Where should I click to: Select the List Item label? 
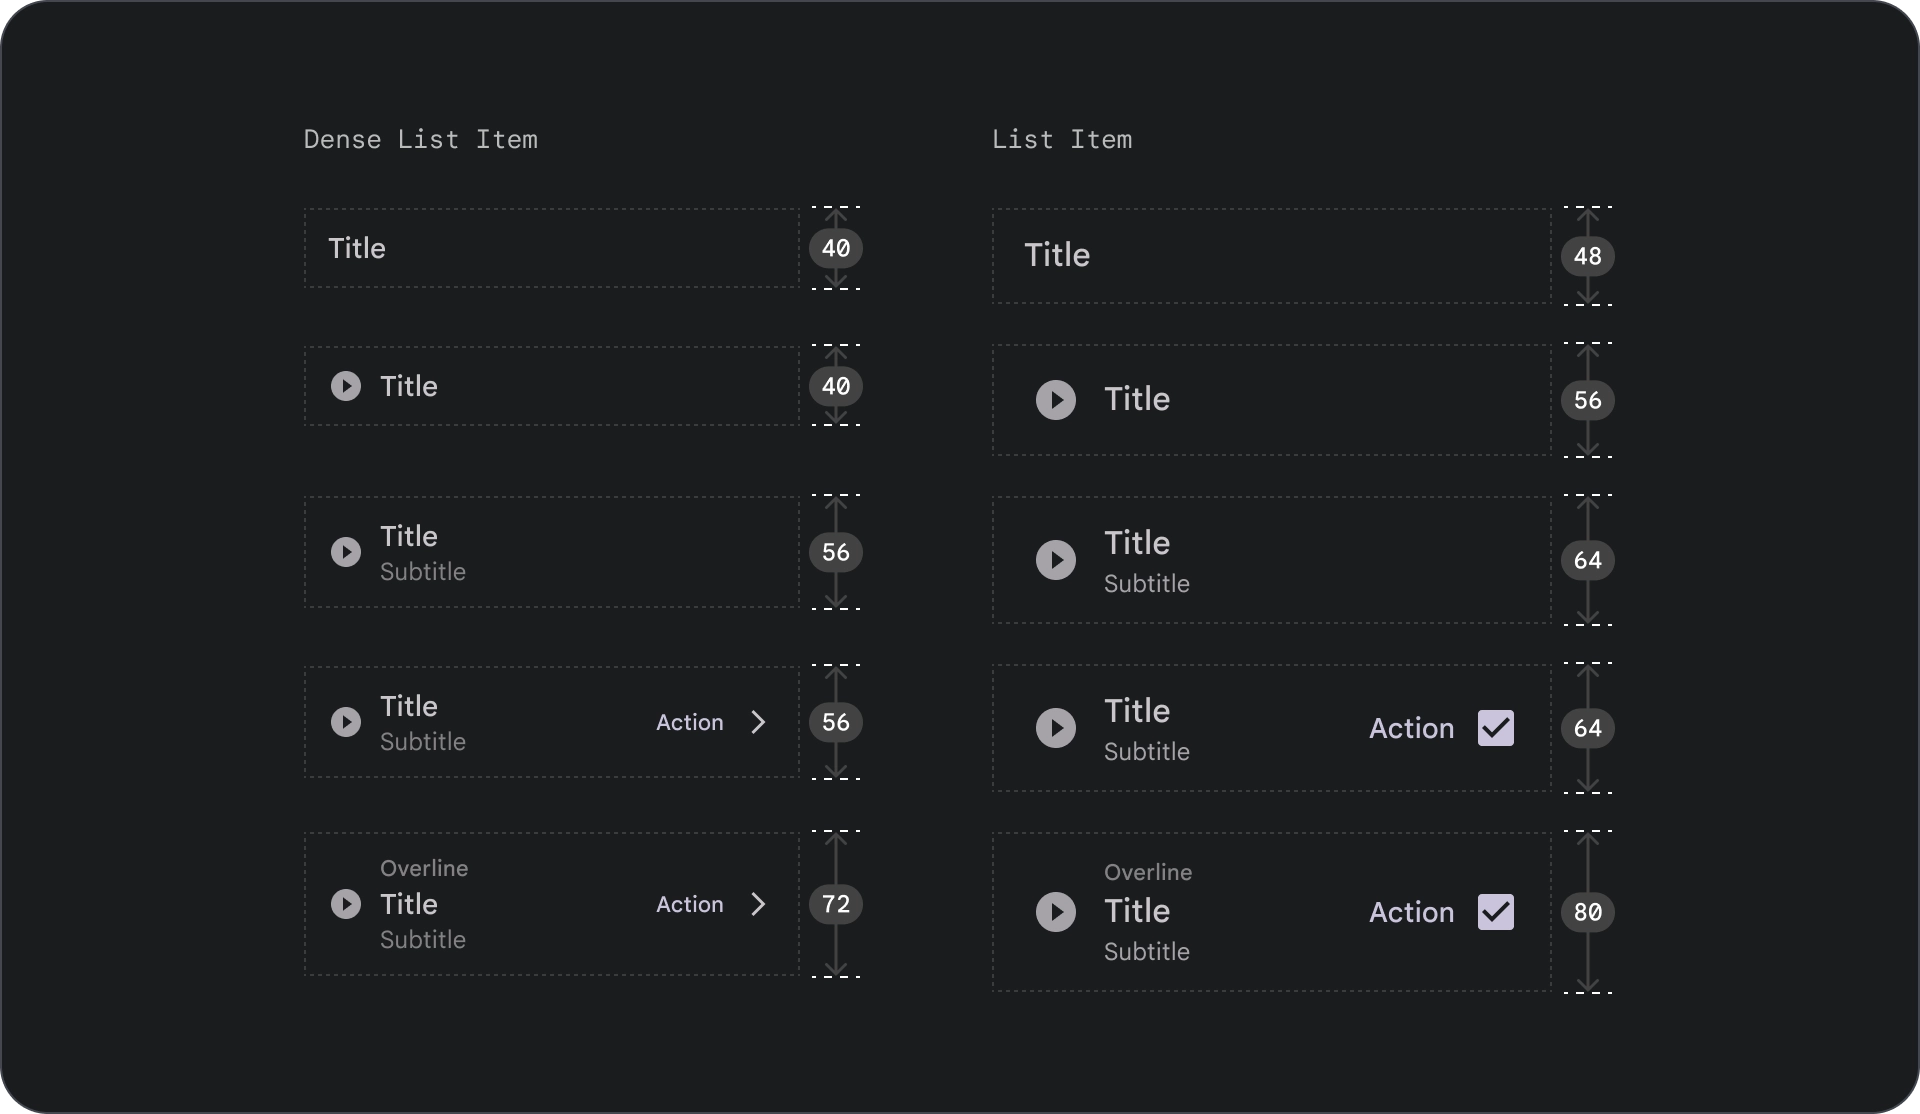pyautogui.click(x=1061, y=138)
